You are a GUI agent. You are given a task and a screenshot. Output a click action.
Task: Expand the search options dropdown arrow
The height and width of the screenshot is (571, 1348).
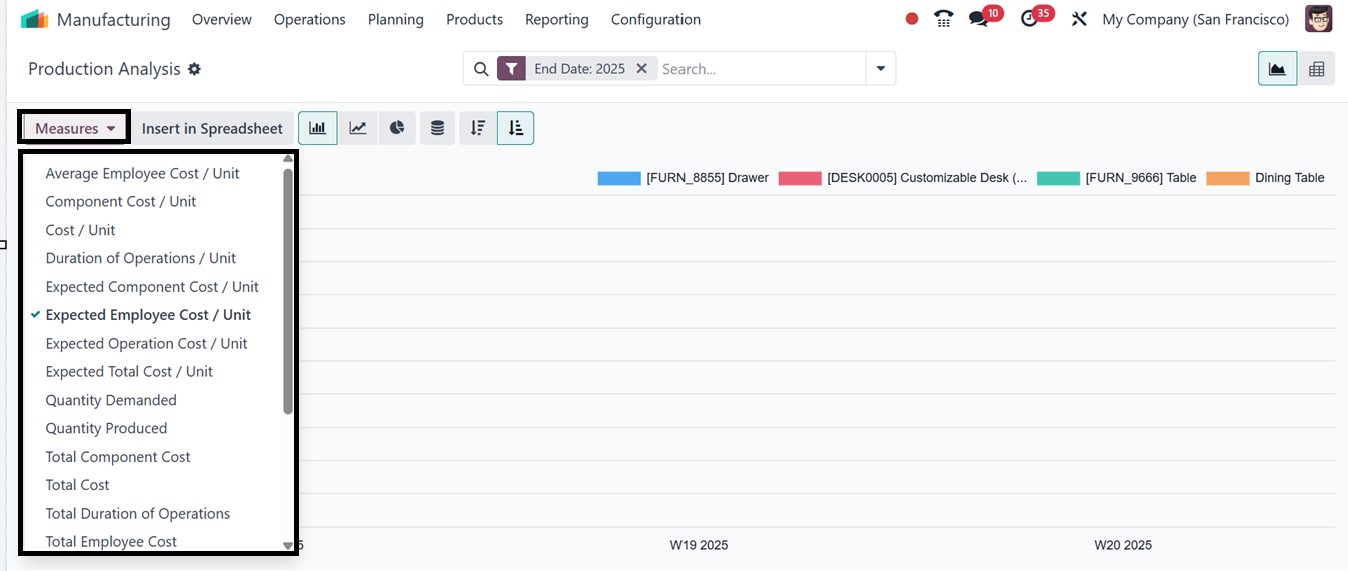tap(880, 69)
